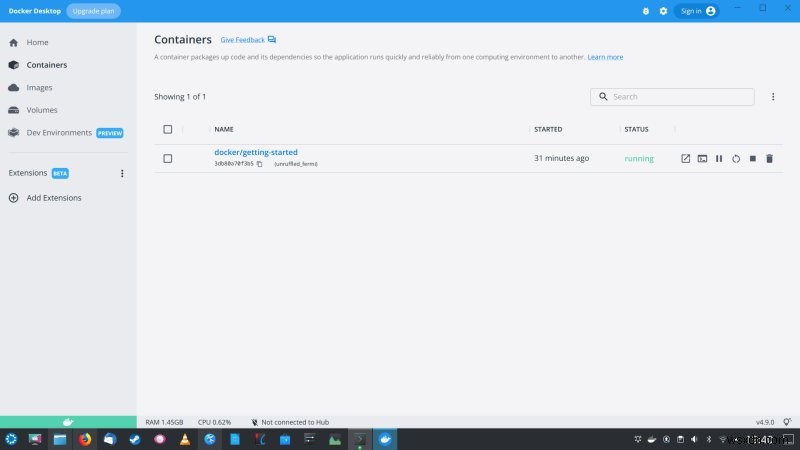This screenshot has width=800, height=450.
Task: Sort by the STARTED column header
Action: (548, 129)
